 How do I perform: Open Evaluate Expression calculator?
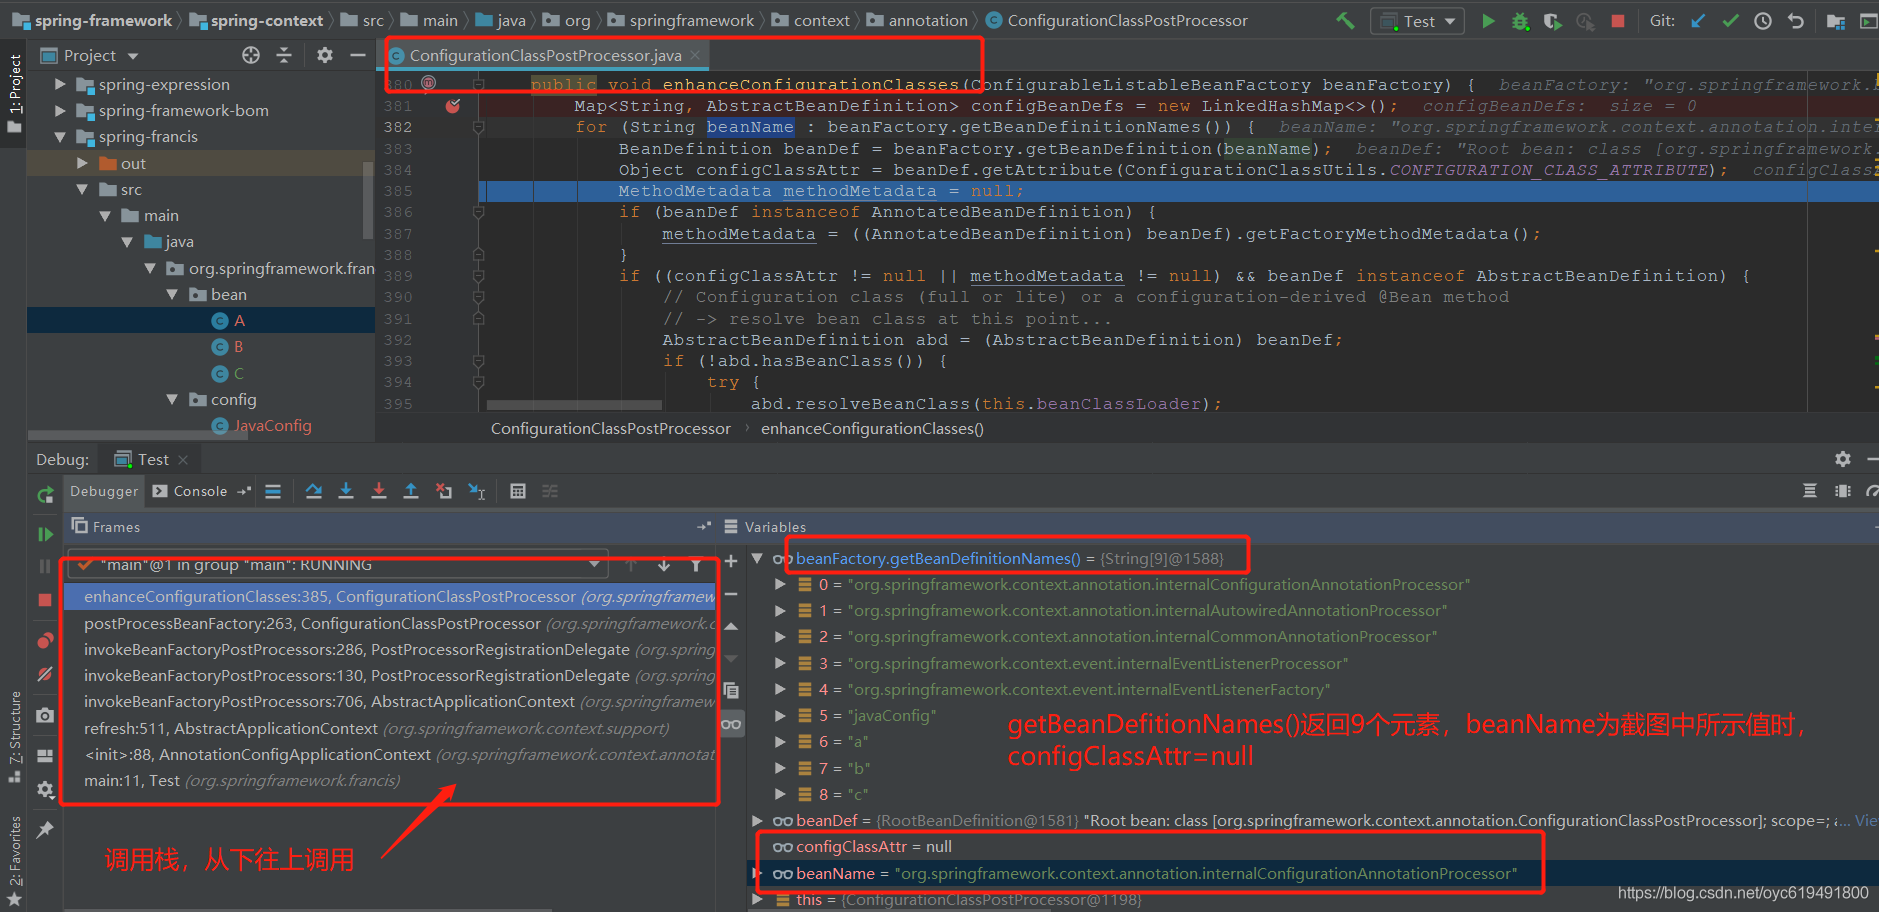tap(518, 491)
